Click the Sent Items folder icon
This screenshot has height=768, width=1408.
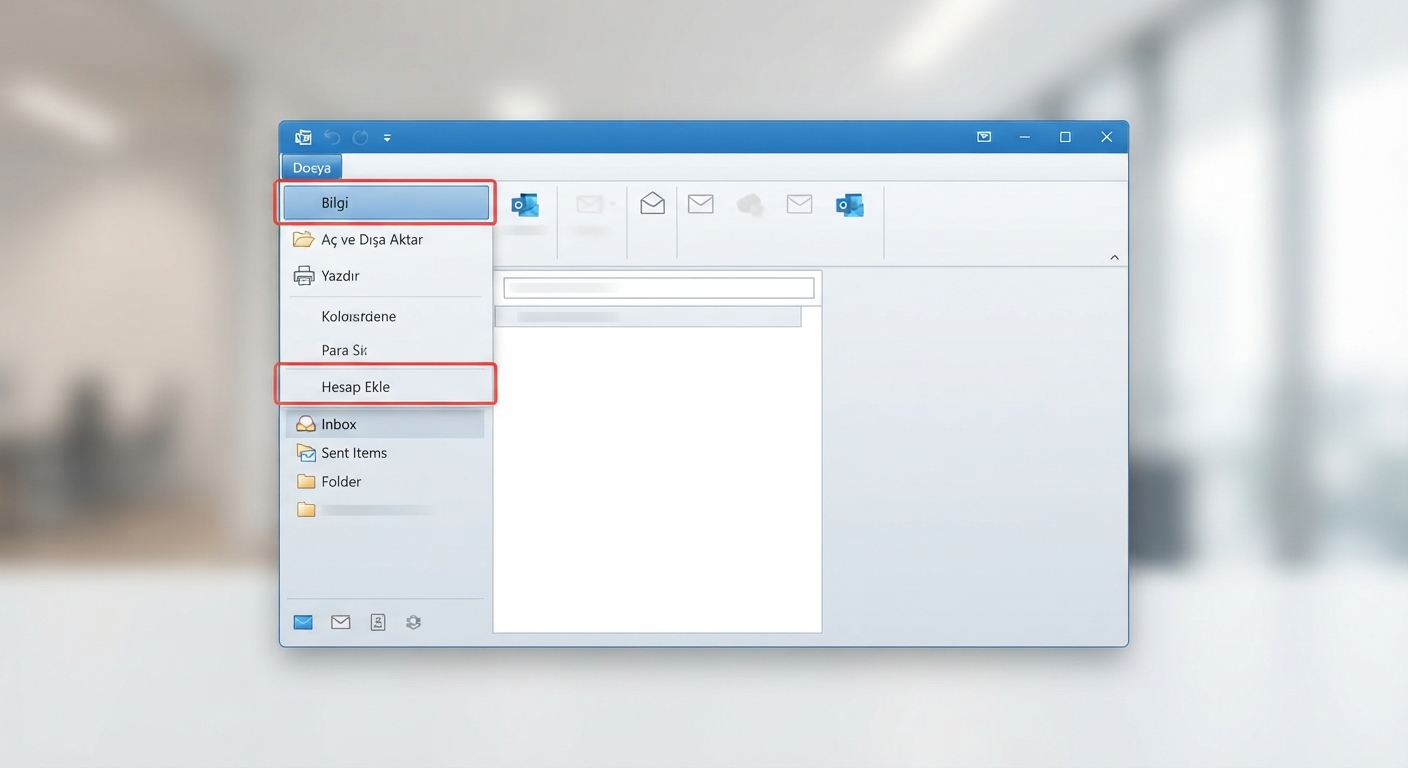point(306,453)
